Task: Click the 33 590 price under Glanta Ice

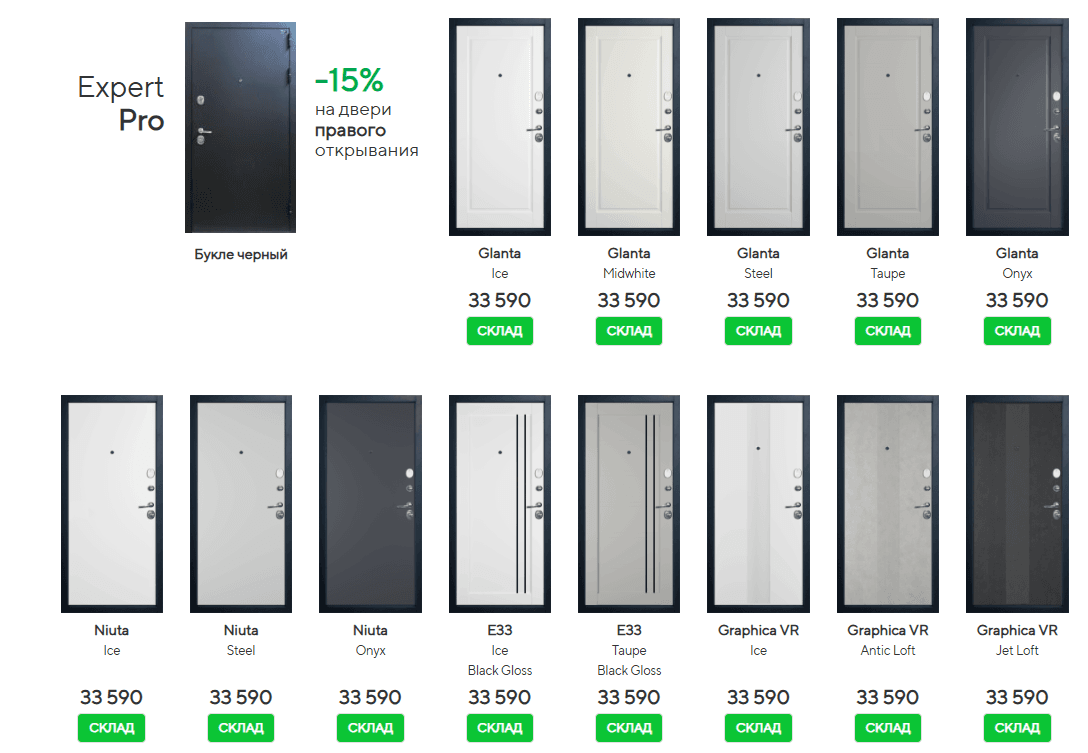Action: point(500,300)
